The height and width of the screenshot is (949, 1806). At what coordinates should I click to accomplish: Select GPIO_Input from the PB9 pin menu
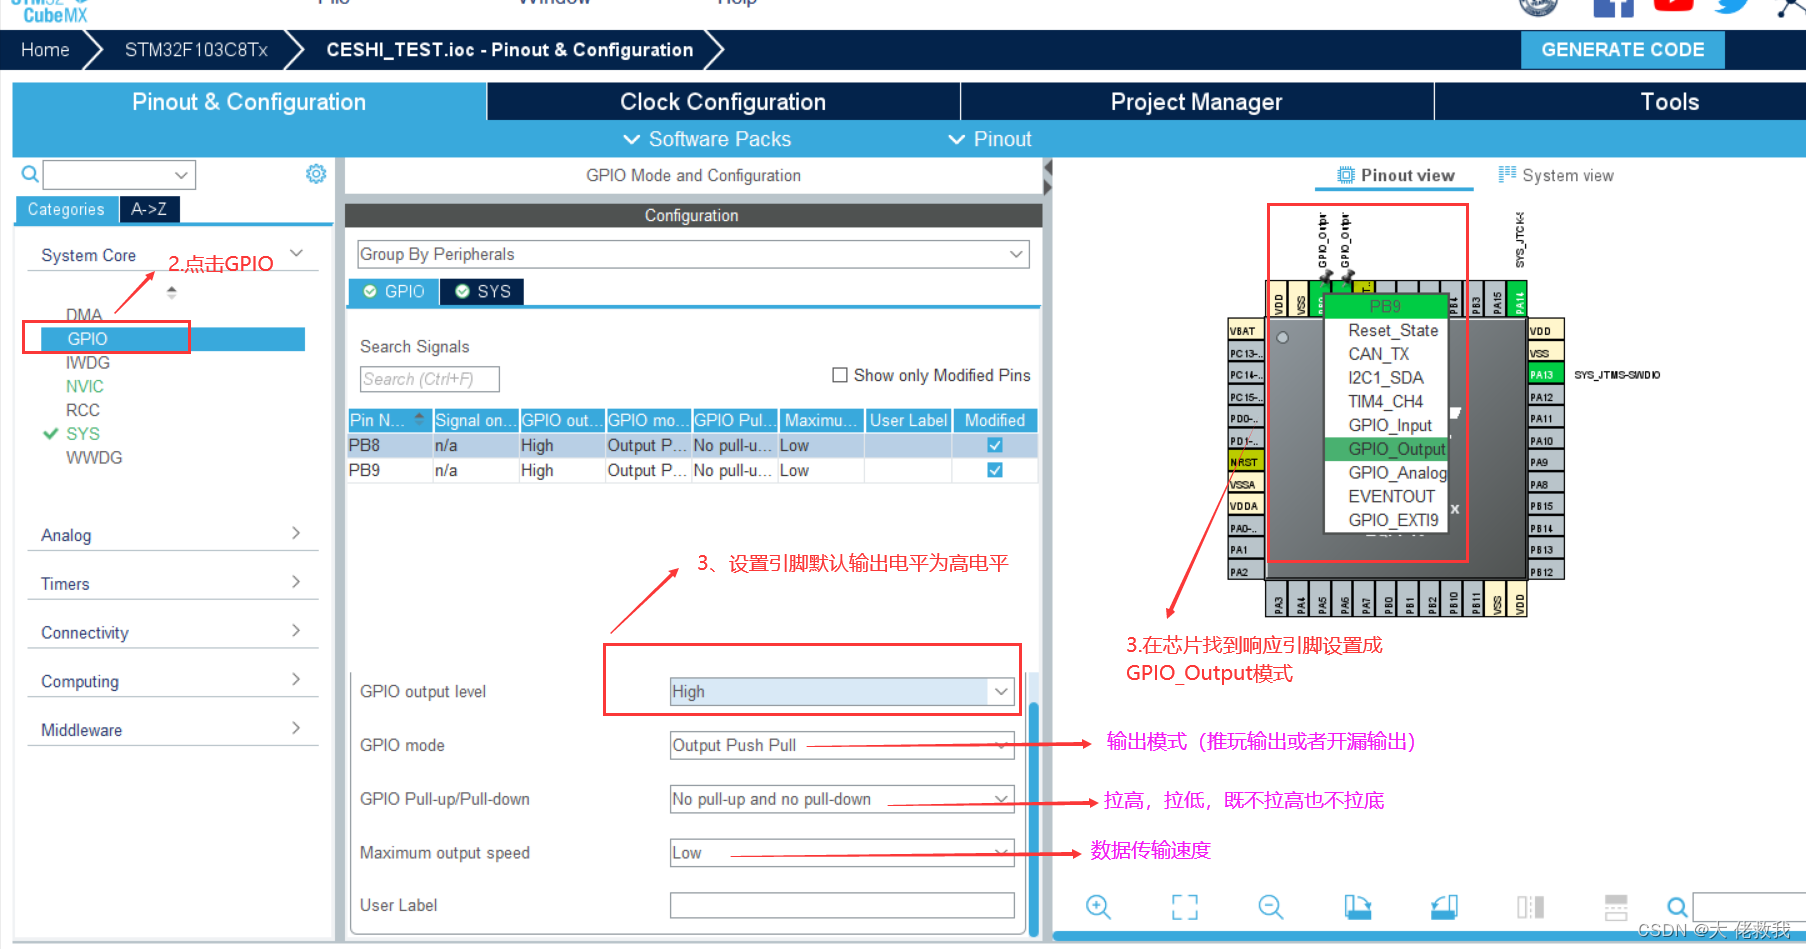click(1390, 424)
